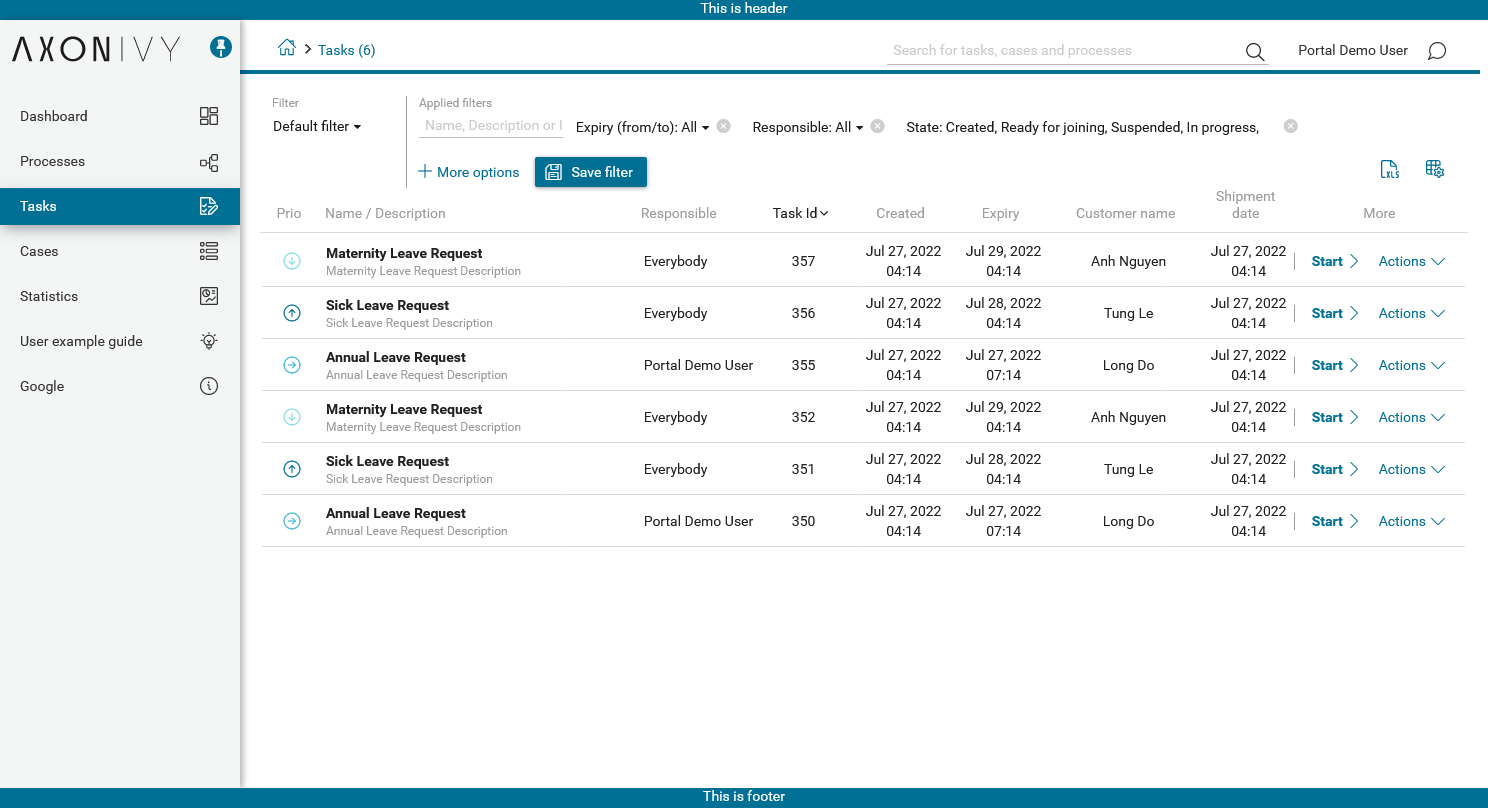Open Actions menu for task 351
This screenshot has width=1488, height=808.
click(x=1411, y=469)
